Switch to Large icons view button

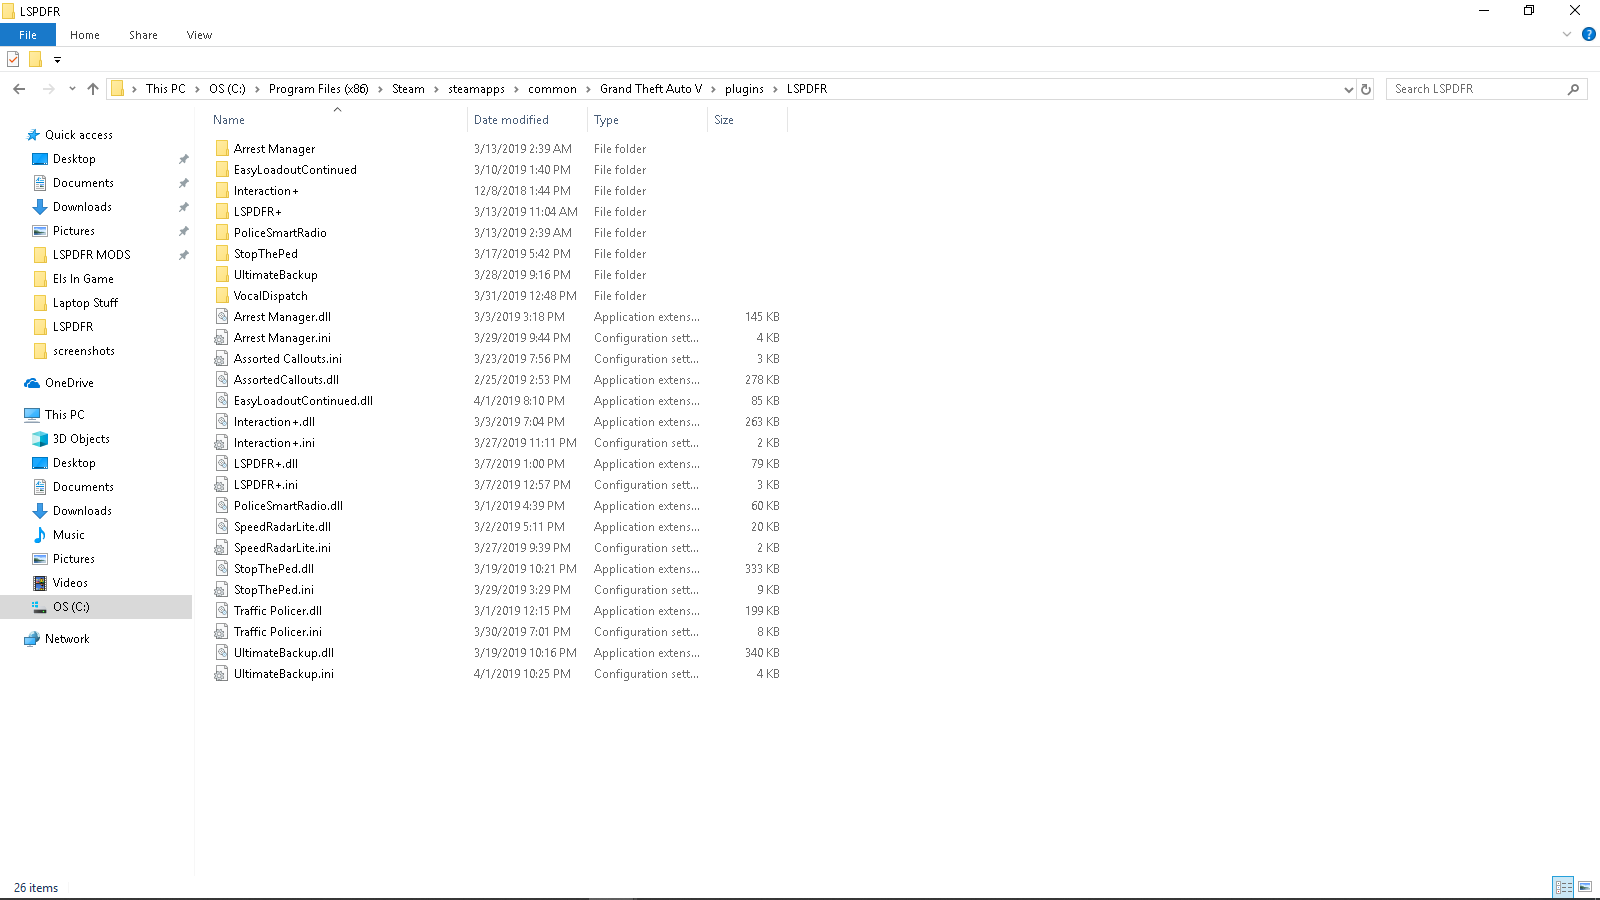1585,887
